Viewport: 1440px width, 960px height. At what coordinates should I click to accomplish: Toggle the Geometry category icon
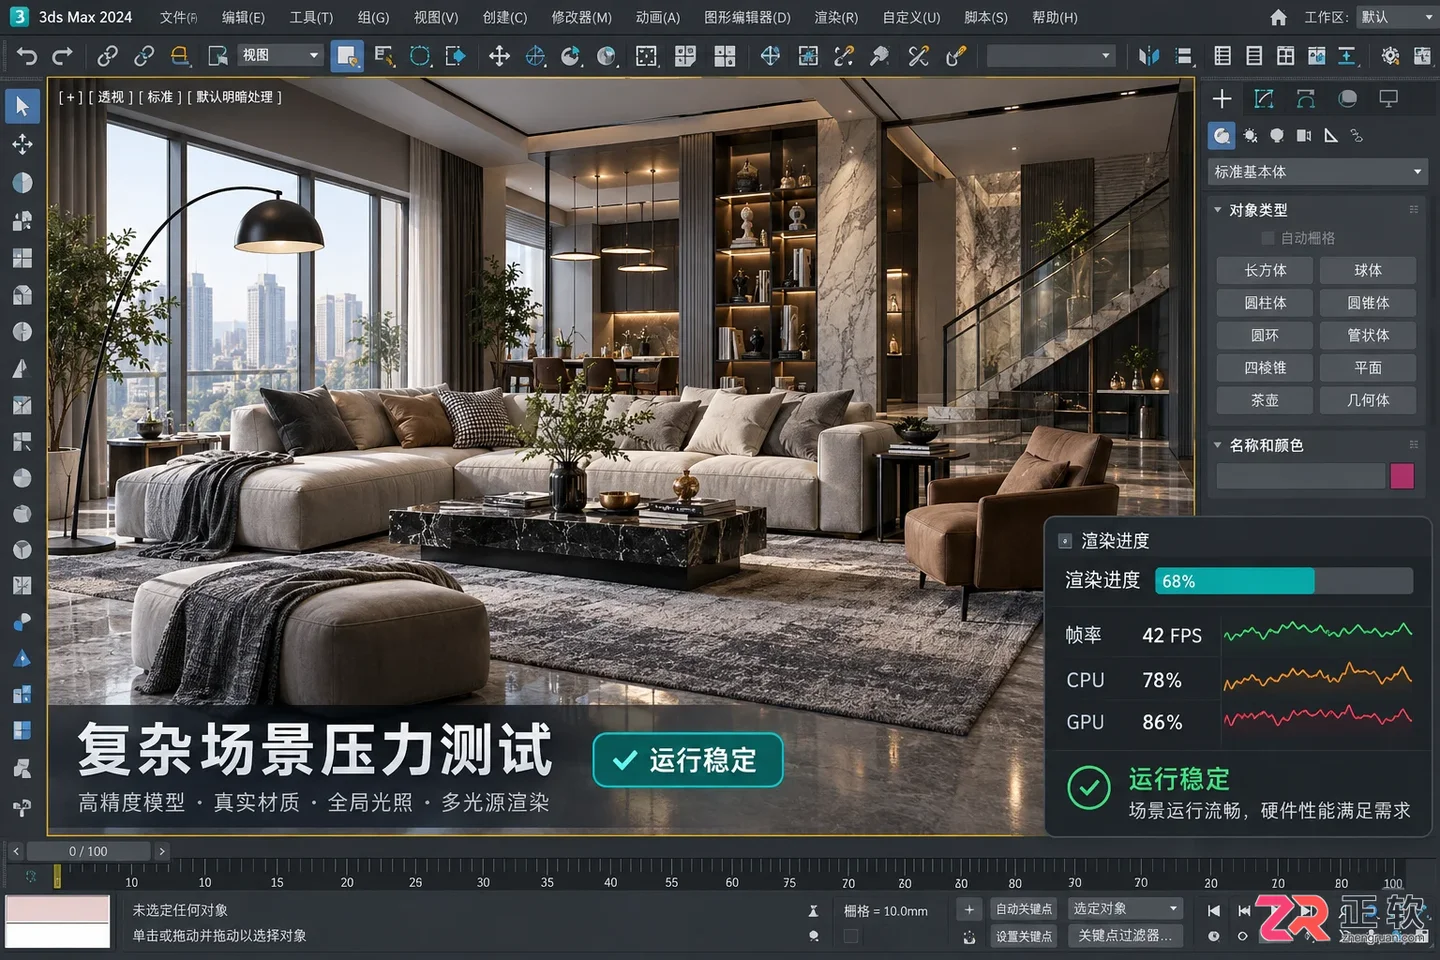[x=1222, y=135]
